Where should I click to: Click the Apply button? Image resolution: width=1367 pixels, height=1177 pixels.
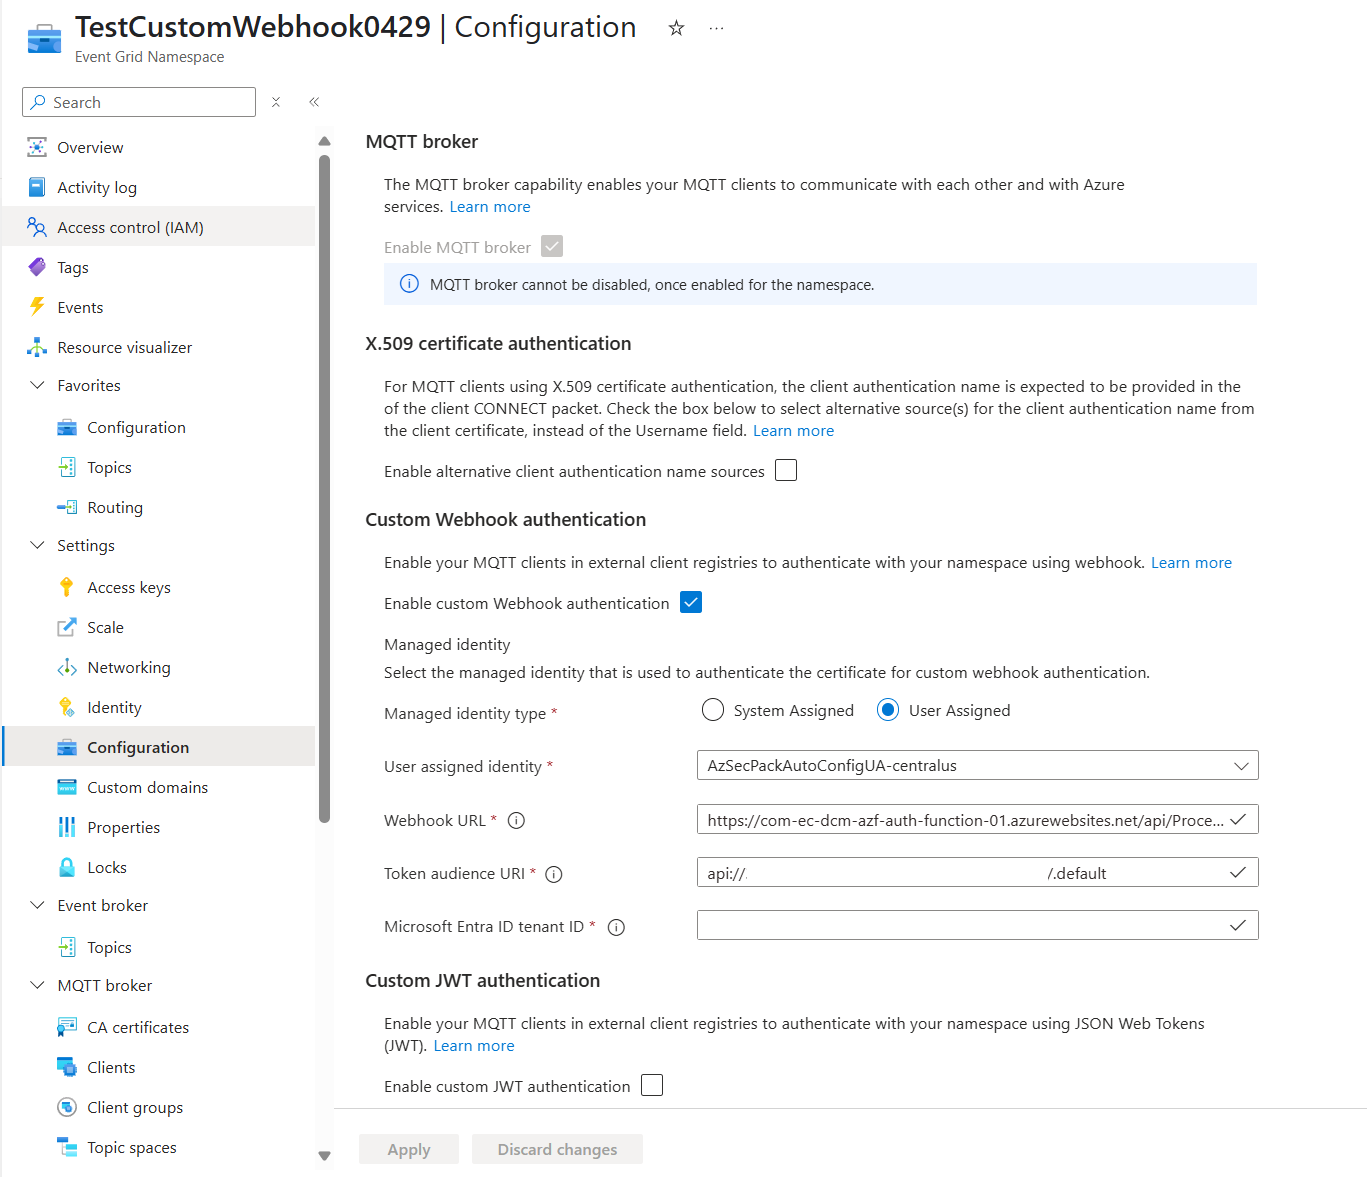click(408, 1149)
